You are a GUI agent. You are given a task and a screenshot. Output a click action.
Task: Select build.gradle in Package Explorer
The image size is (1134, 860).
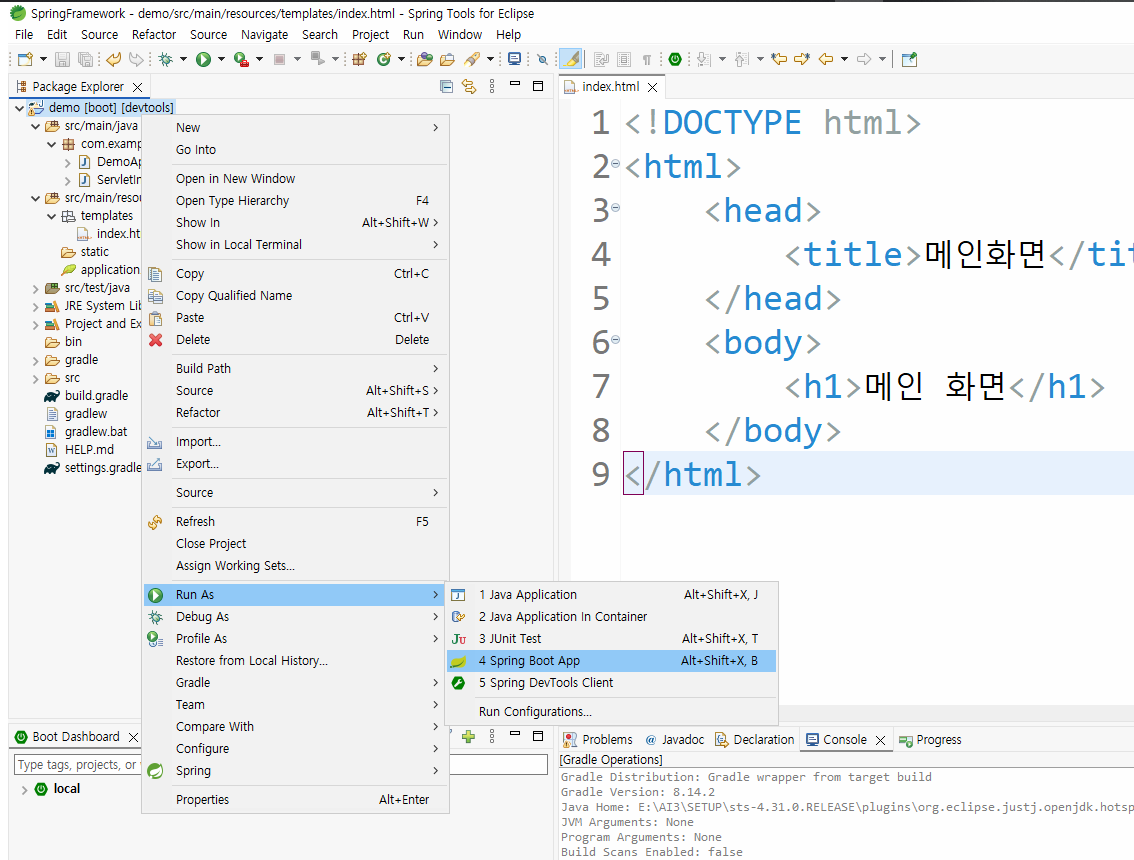96,396
